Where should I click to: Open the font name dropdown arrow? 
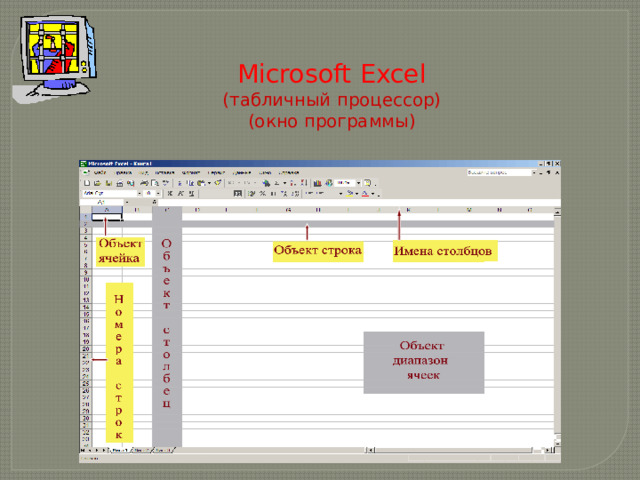[139, 193]
